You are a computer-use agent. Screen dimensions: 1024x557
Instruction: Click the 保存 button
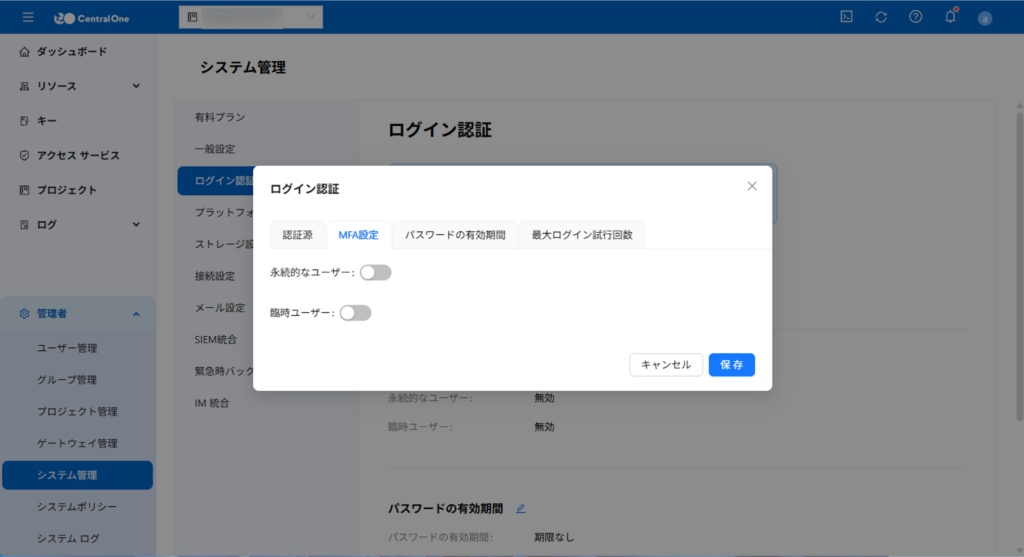coord(731,365)
